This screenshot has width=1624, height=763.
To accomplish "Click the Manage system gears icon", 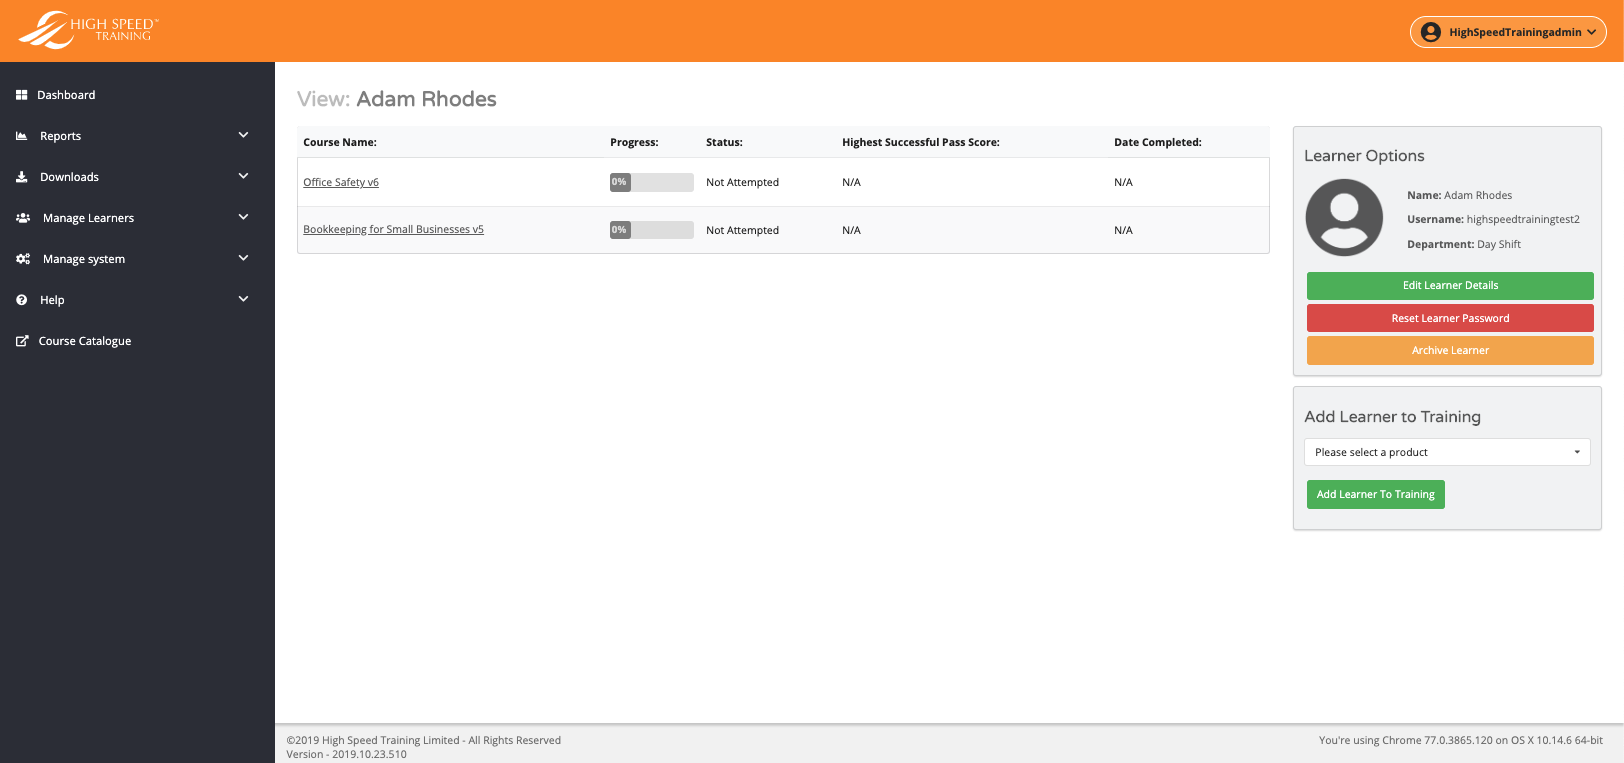I will tap(23, 259).
